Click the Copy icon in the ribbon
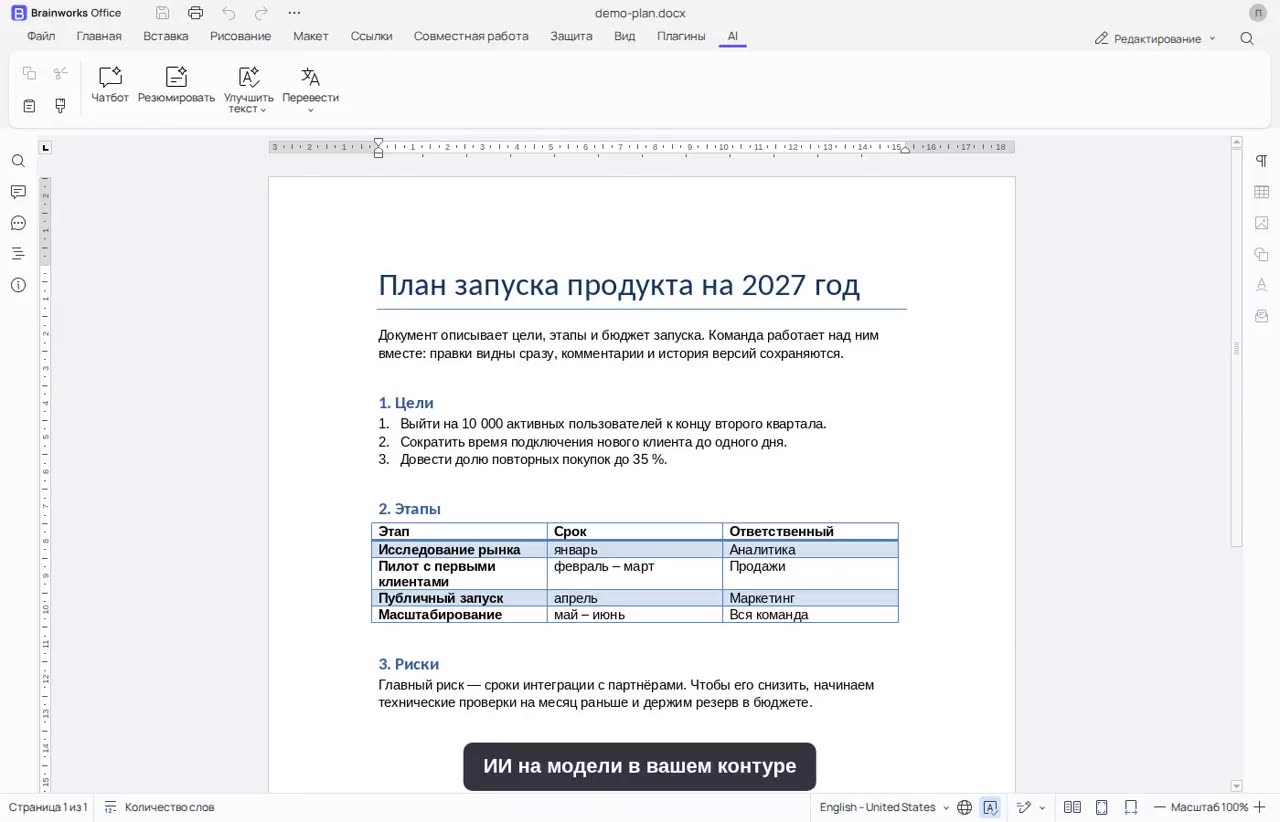The height and width of the screenshot is (822, 1280). click(x=29, y=73)
